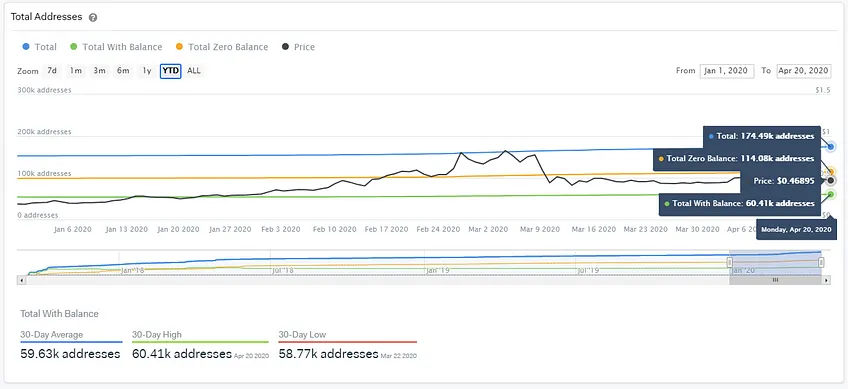Toggle Total With Balance legend item
848x389 pixels.
pyautogui.click(x=116, y=47)
